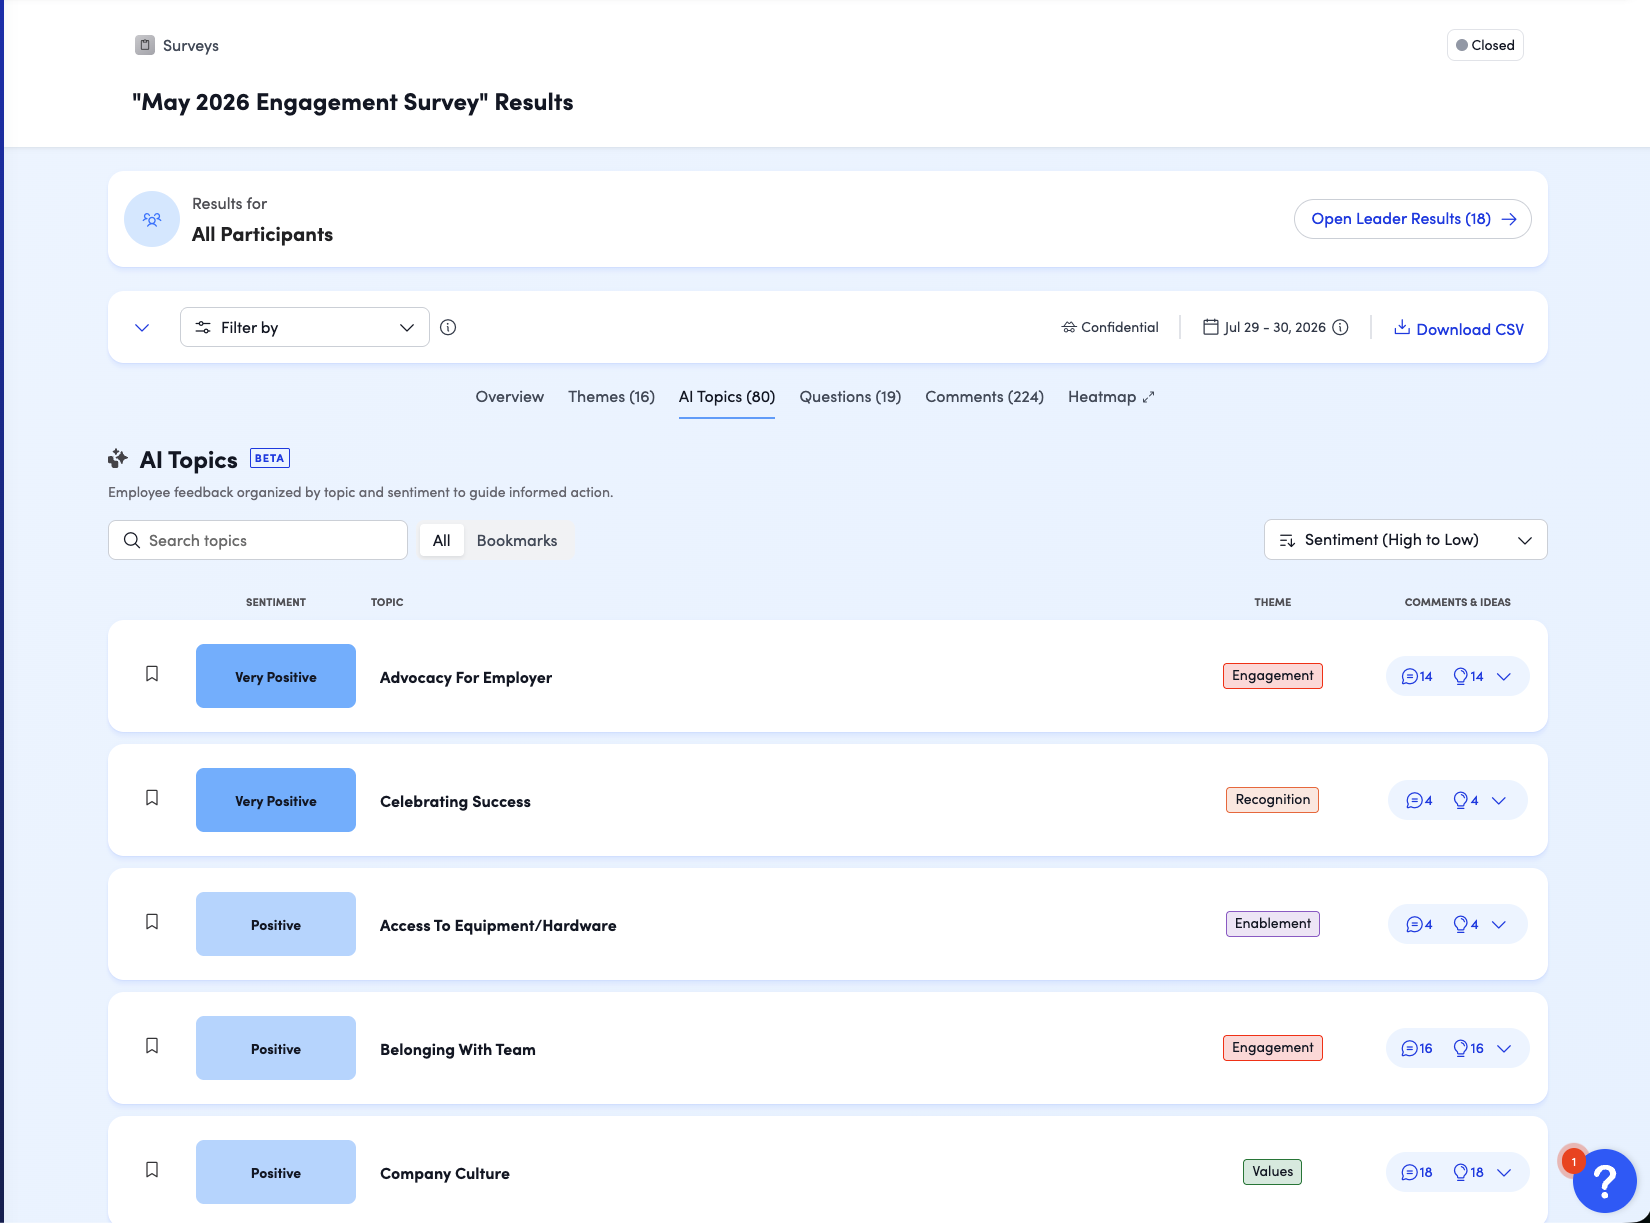Open the help question mark bubble
The image size is (1650, 1223).
pyautogui.click(x=1604, y=1181)
